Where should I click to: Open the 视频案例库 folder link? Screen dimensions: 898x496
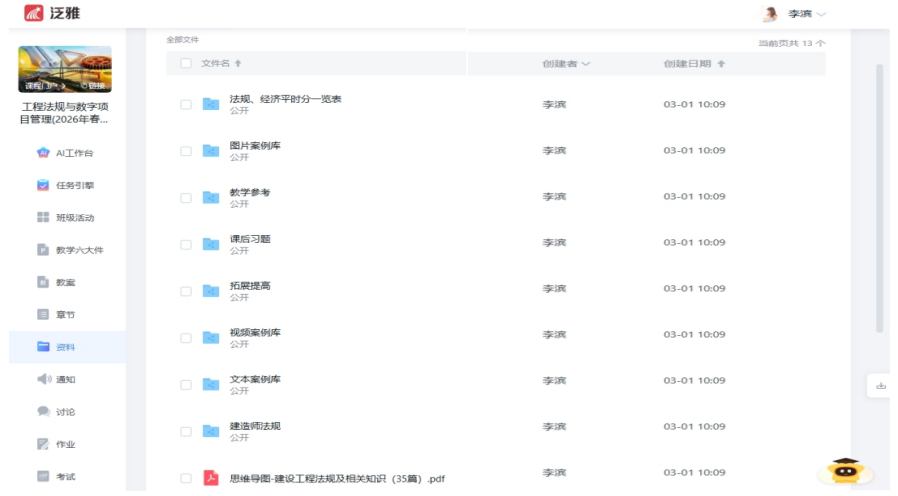255,332
